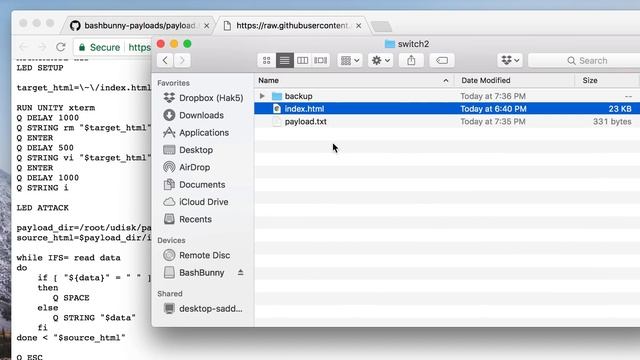Click the 'LED ATTACK' line in browser
The width and height of the screenshot is (640, 360).
(42, 208)
